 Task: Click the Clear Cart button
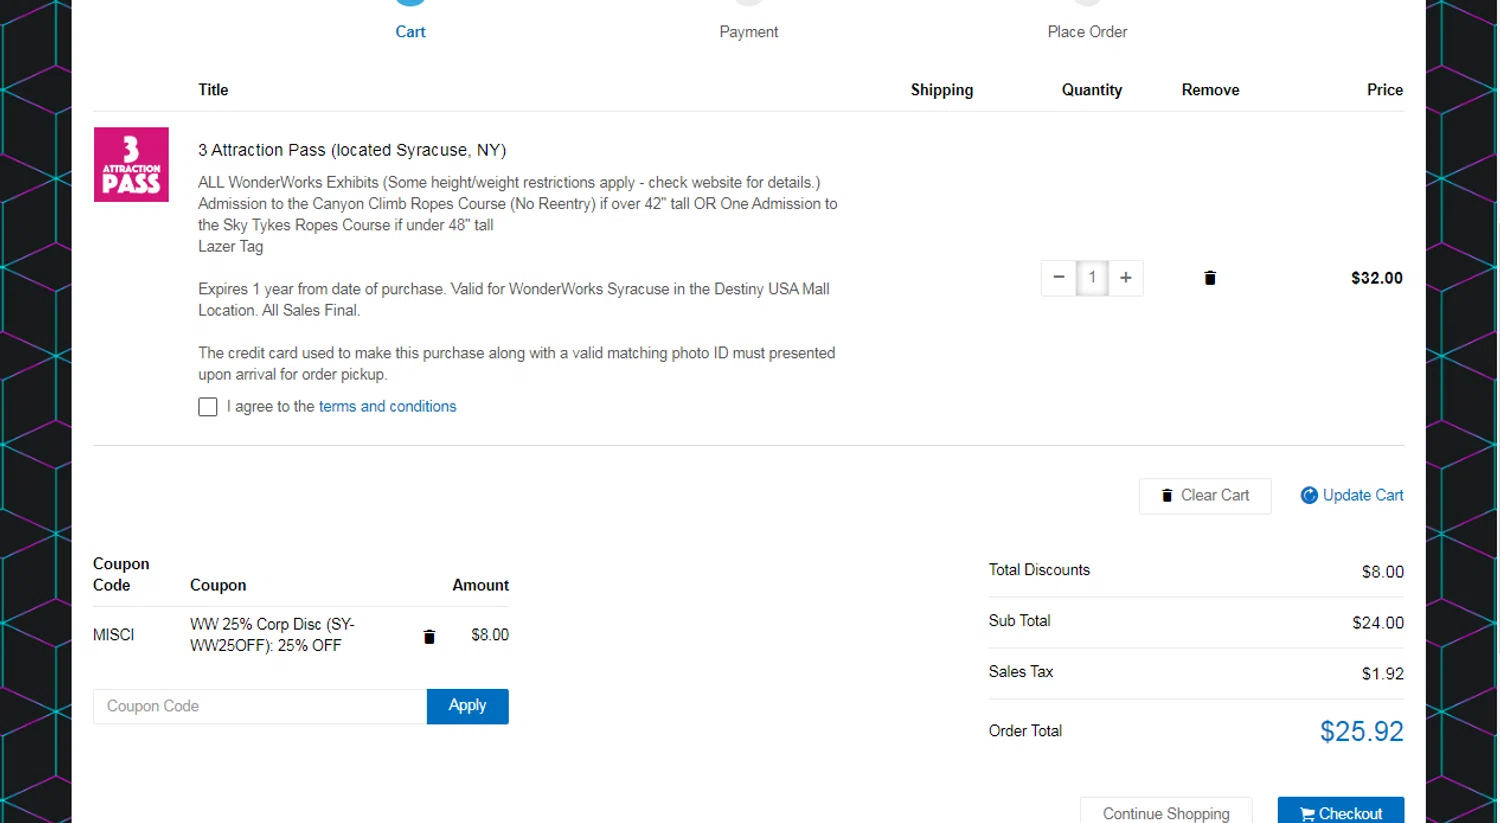click(1205, 496)
